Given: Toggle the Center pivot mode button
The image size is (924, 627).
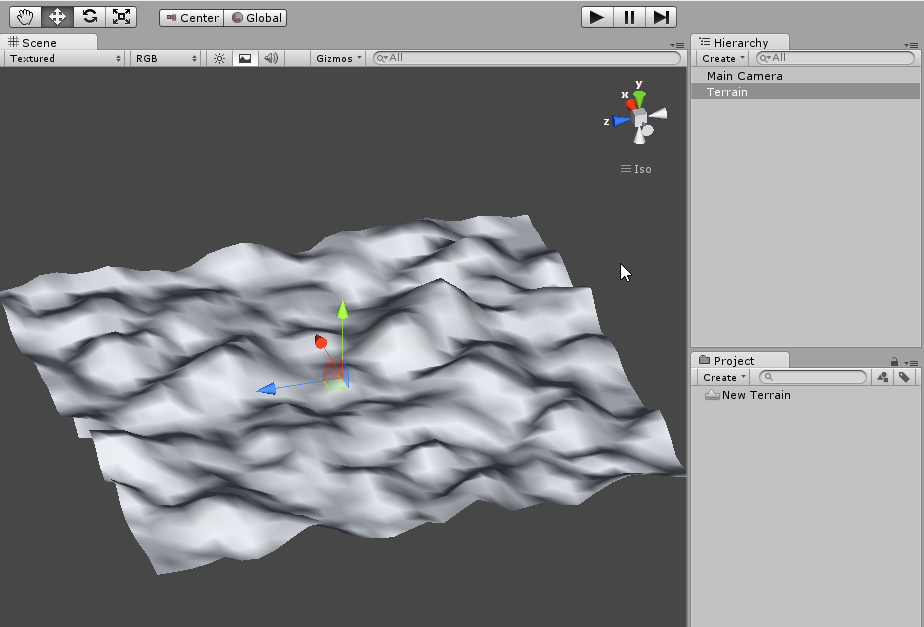Looking at the screenshot, I should click(191, 18).
